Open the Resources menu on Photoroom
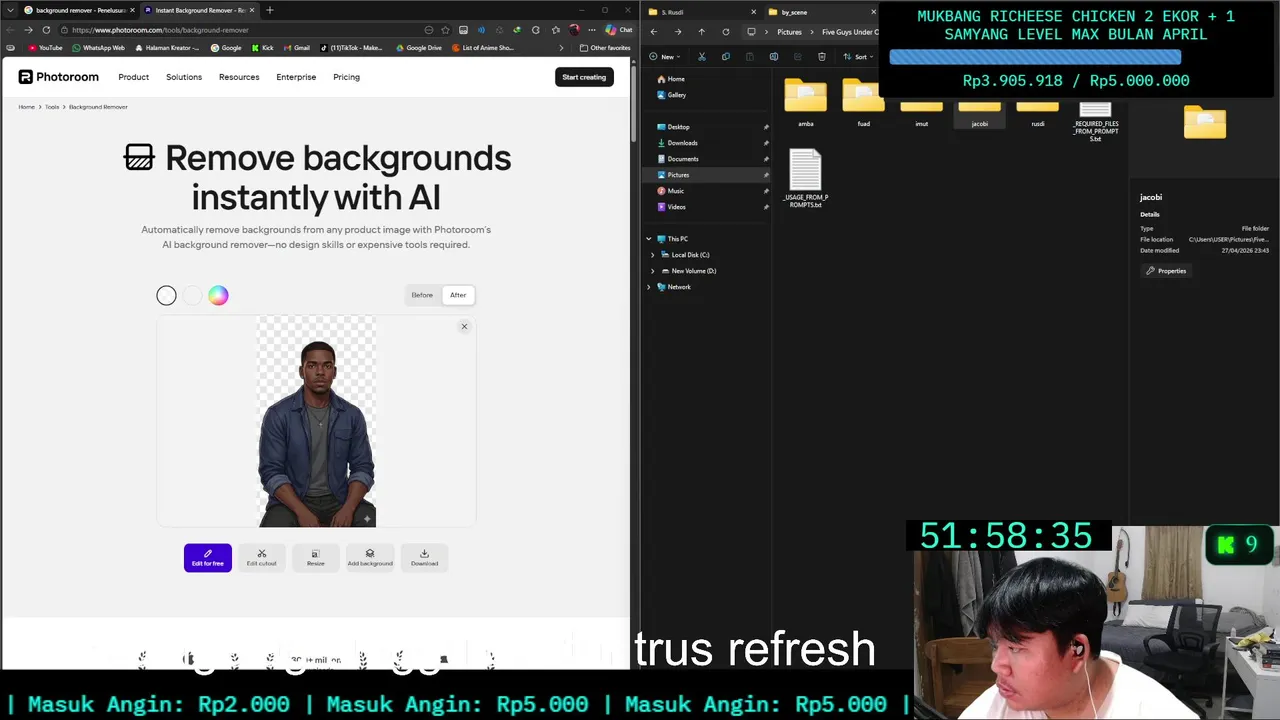1280x720 pixels. coord(239,77)
